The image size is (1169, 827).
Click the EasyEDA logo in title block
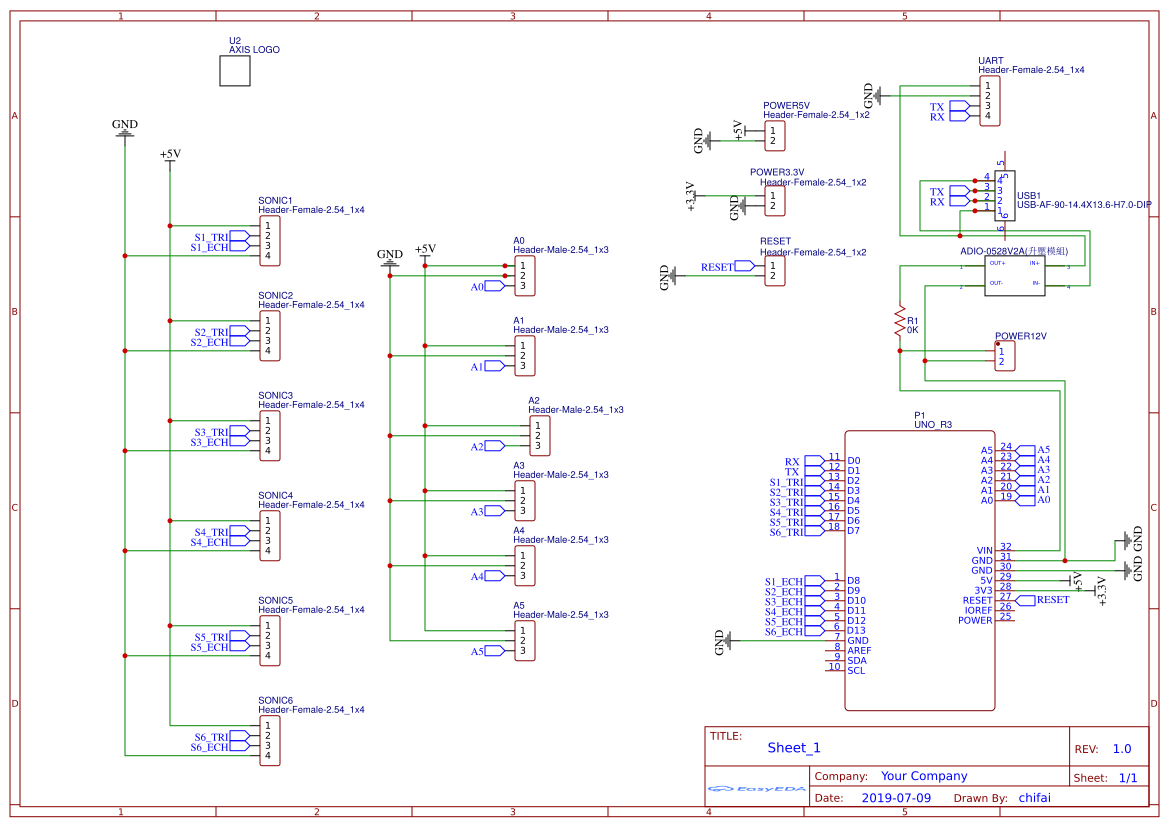pos(755,789)
